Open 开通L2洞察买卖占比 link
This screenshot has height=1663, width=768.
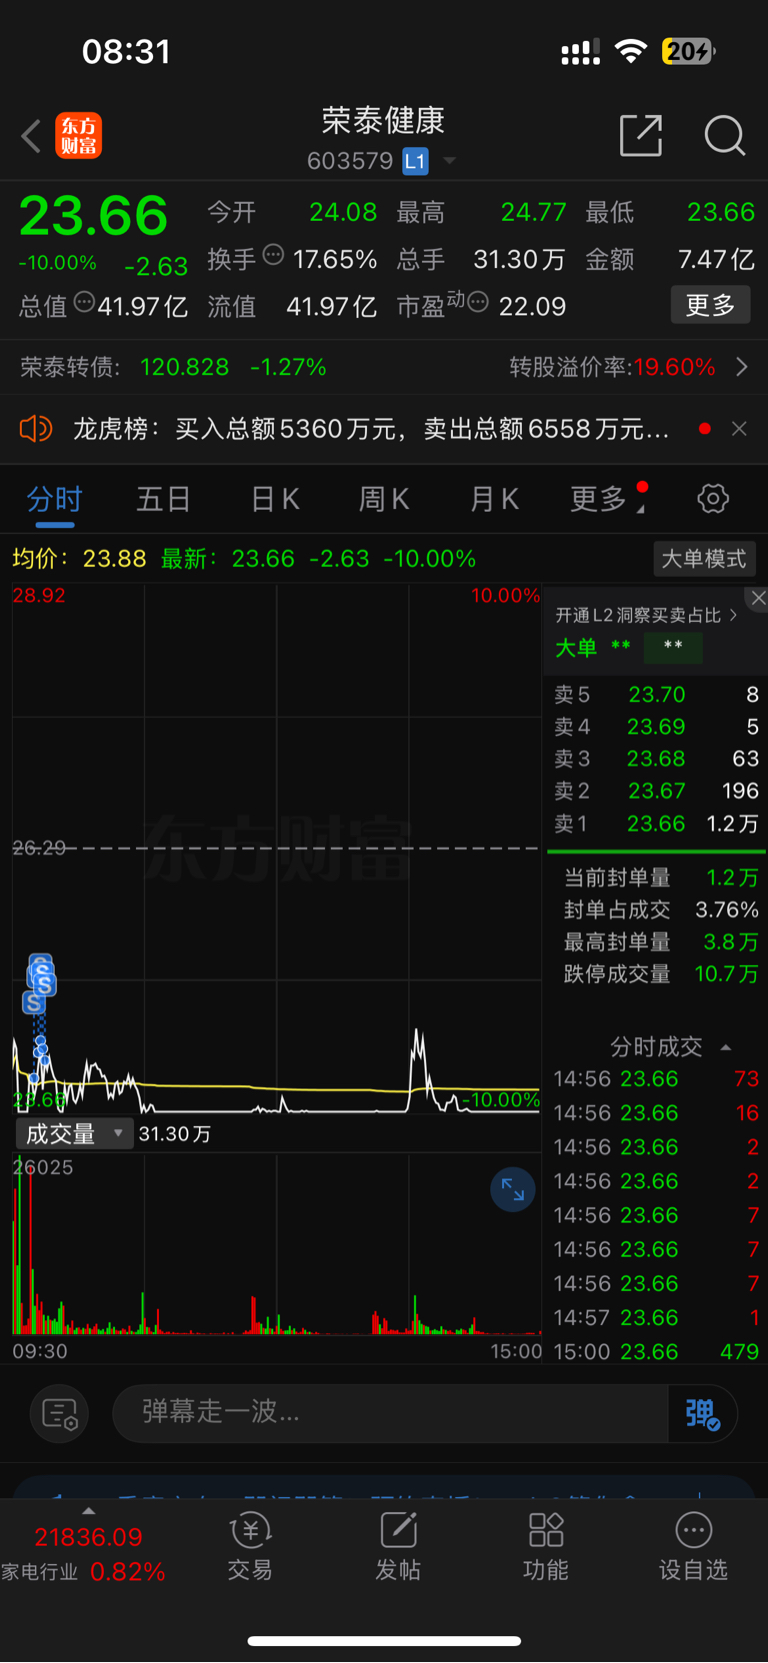tap(646, 615)
